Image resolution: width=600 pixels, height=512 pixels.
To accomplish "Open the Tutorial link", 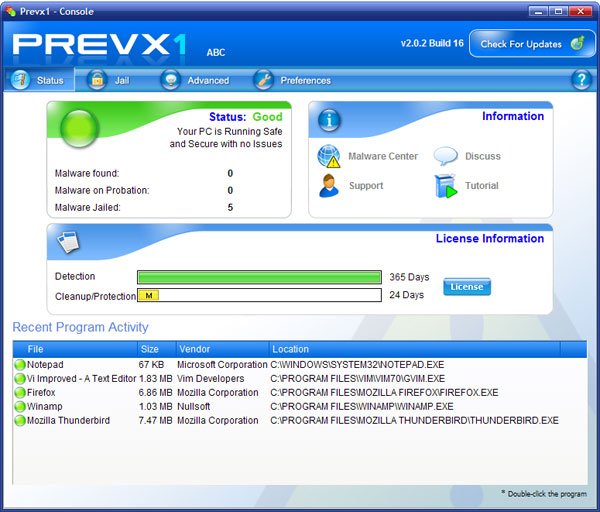I will pyautogui.click(x=482, y=186).
